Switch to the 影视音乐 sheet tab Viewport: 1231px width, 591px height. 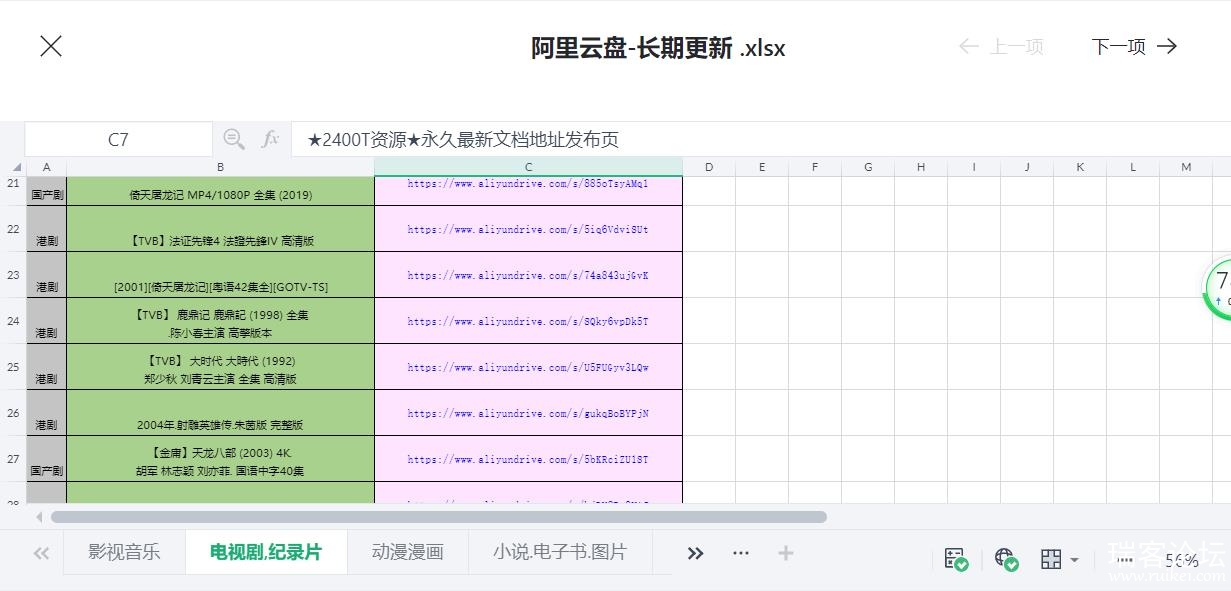124,552
